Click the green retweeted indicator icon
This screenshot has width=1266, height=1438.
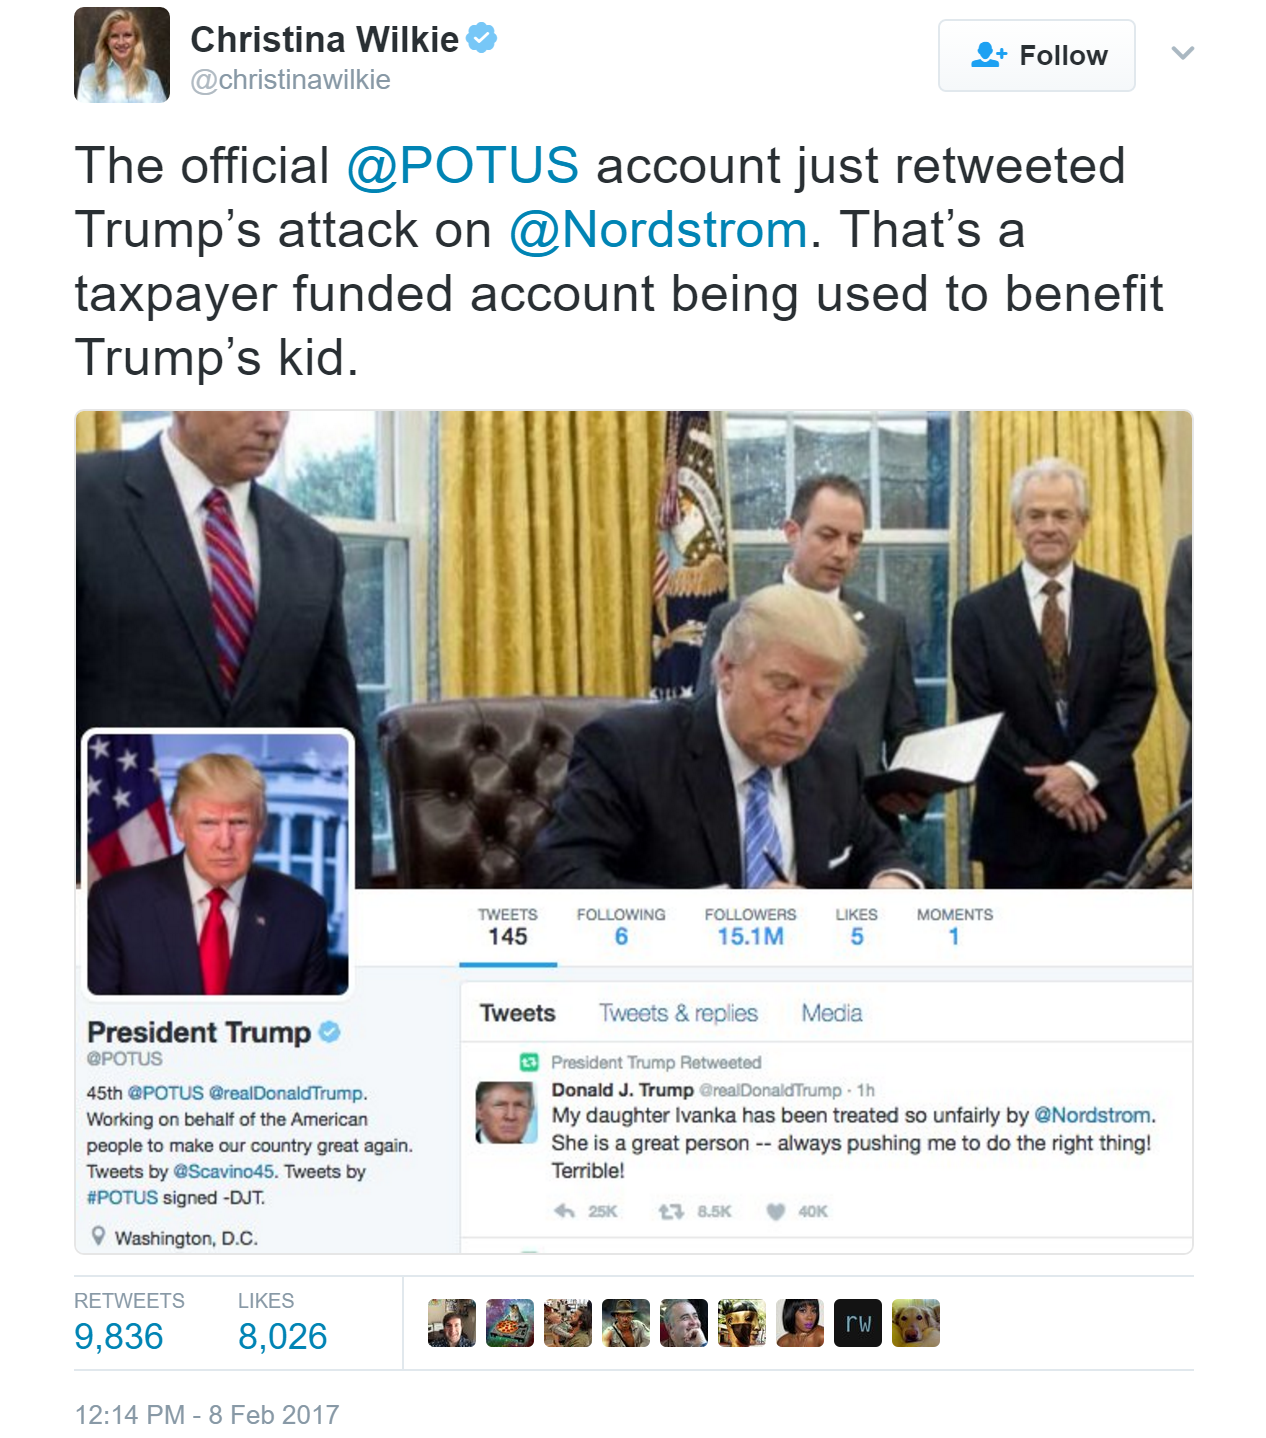pyautogui.click(x=529, y=1062)
